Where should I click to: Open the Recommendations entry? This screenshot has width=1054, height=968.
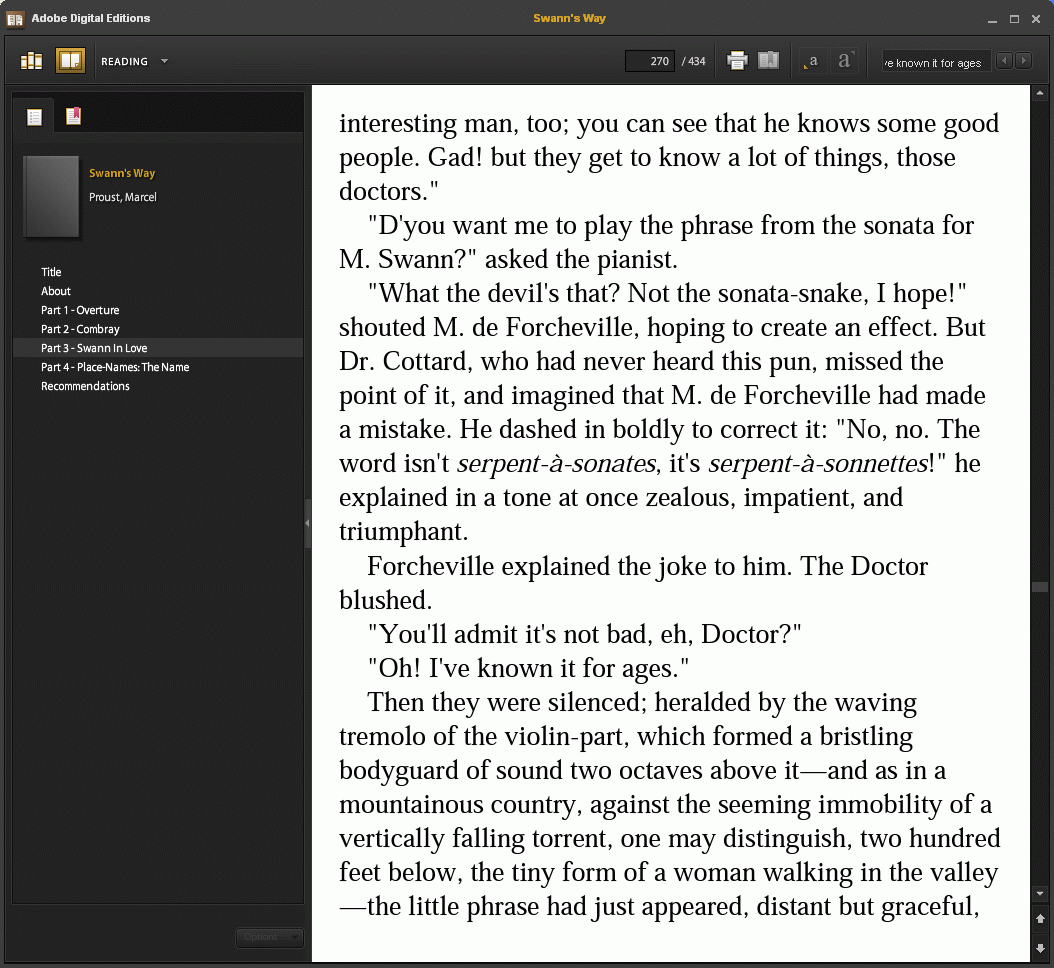pyautogui.click(x=85, y=386)
